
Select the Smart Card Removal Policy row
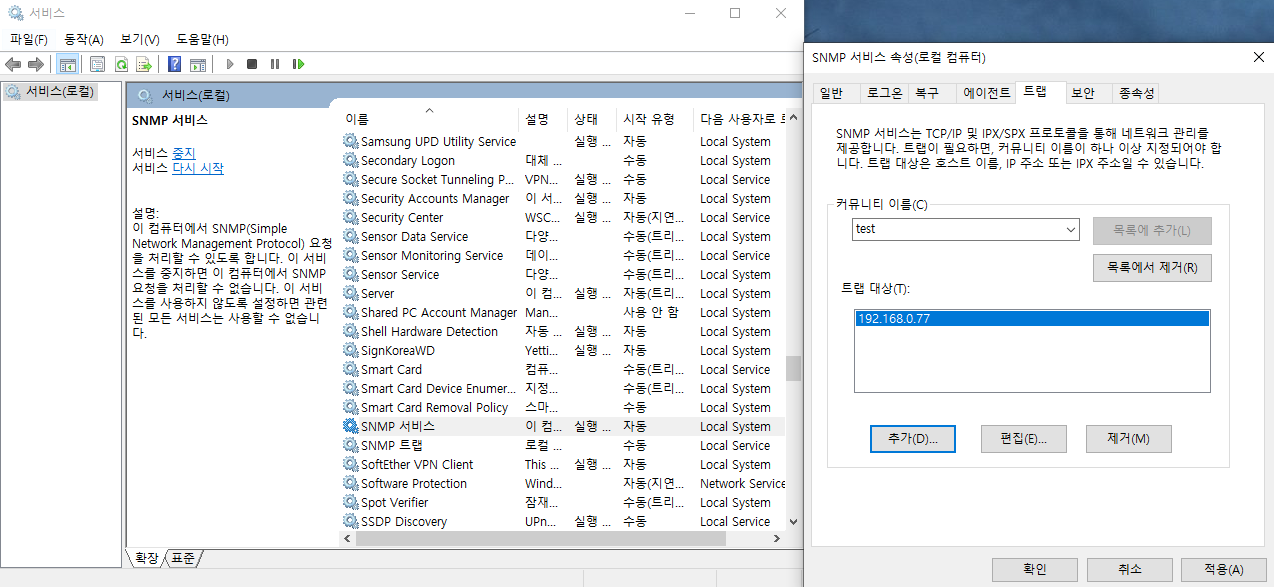[562, 407]
